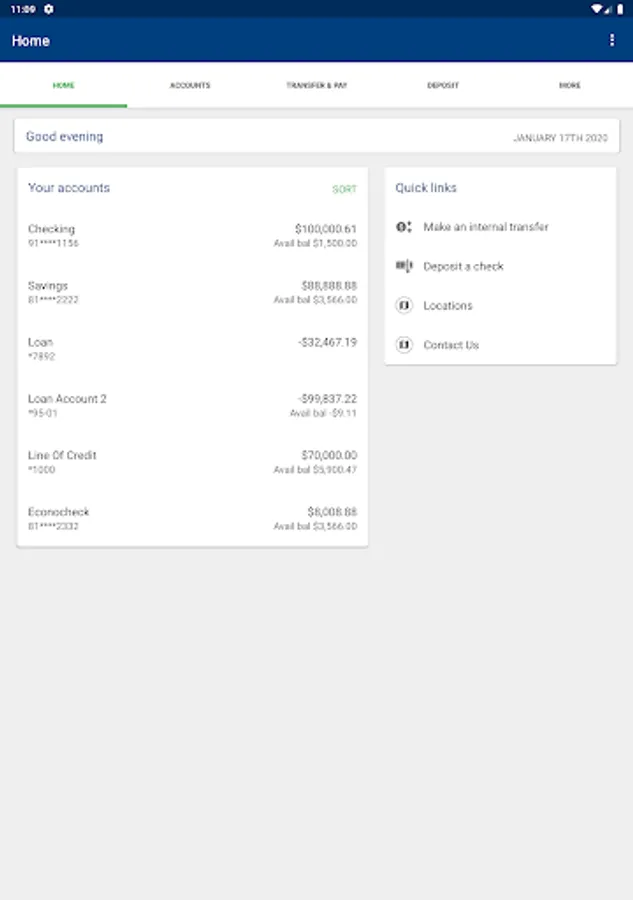Go to the Deposit tab

[443, 86]
